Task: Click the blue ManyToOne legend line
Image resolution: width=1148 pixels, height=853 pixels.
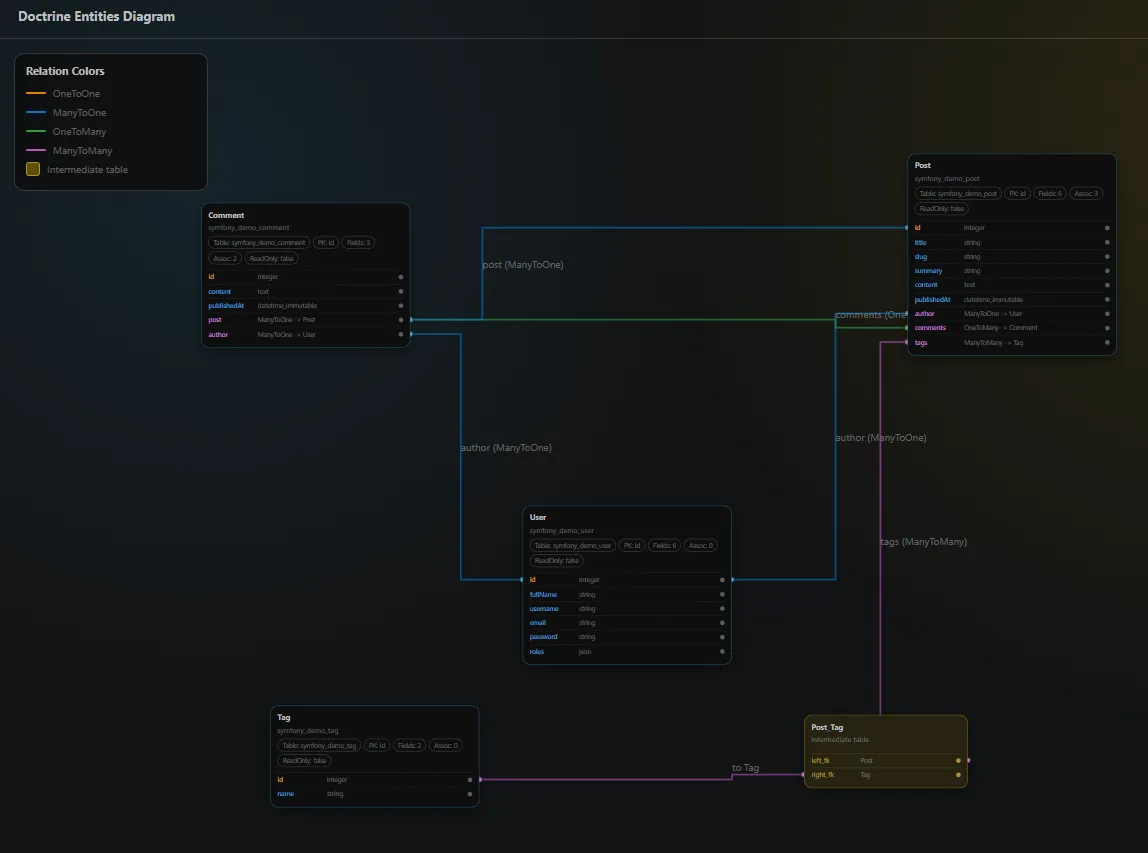Action: 36,113
